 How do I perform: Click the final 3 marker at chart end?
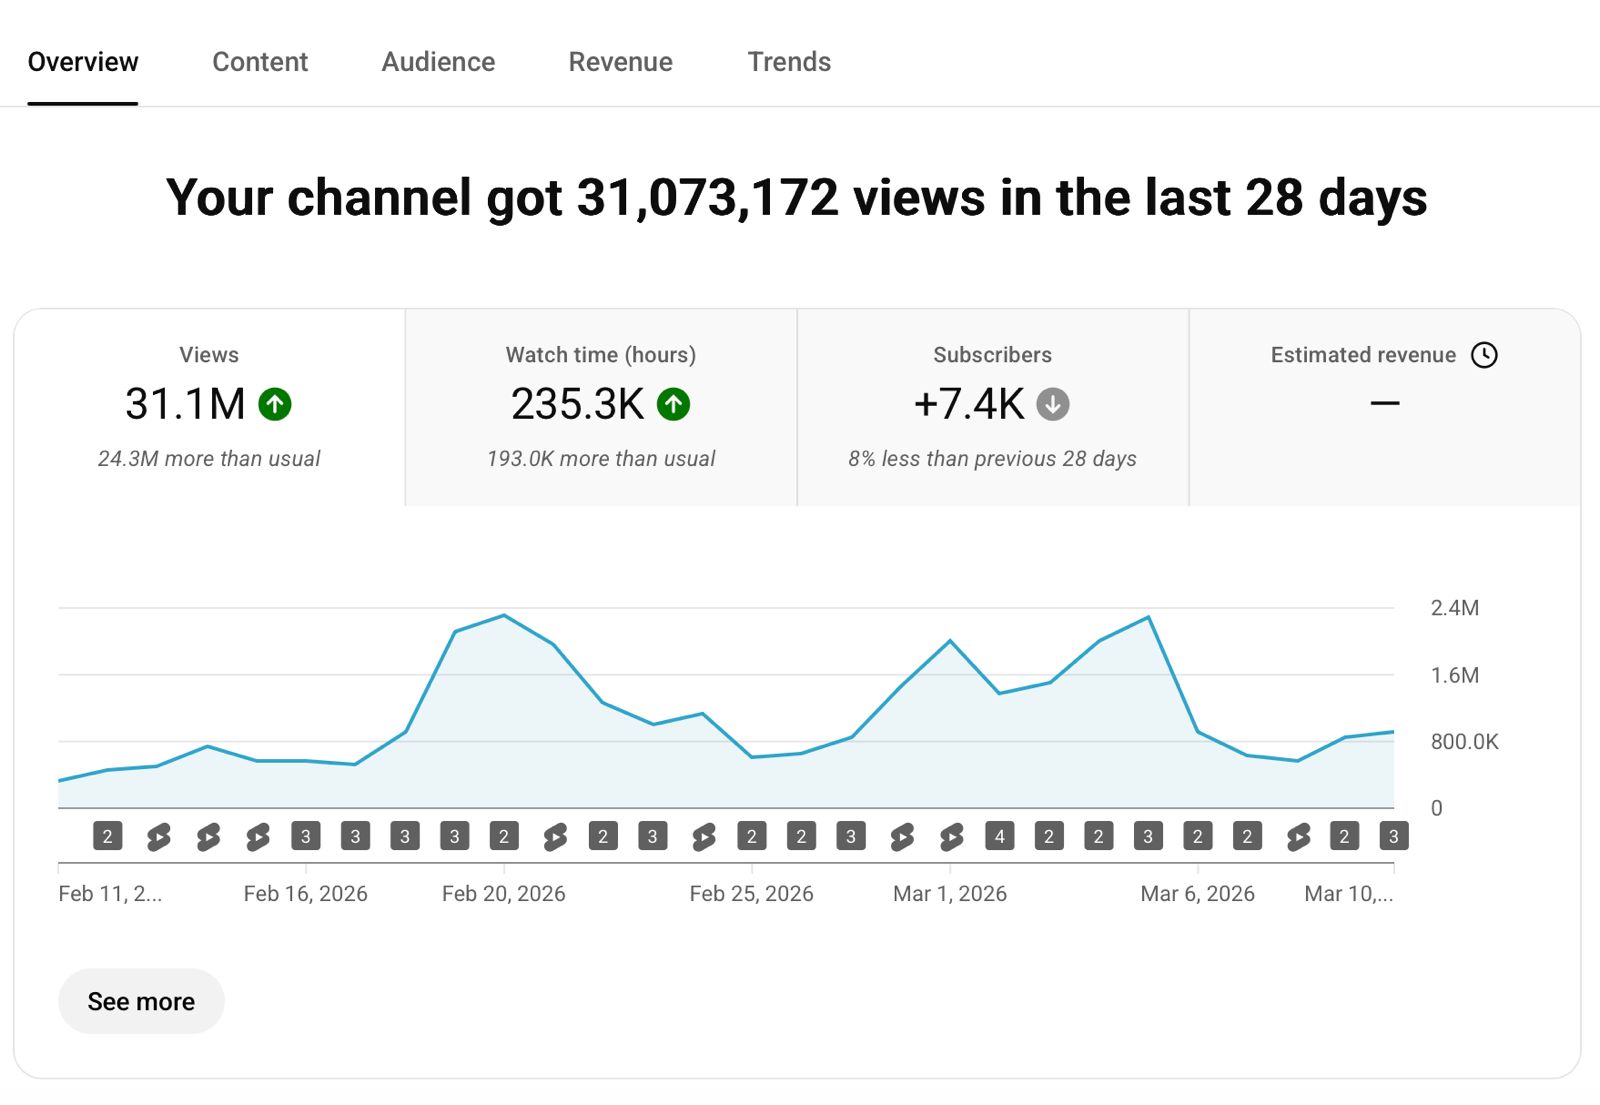point(1393,836)
